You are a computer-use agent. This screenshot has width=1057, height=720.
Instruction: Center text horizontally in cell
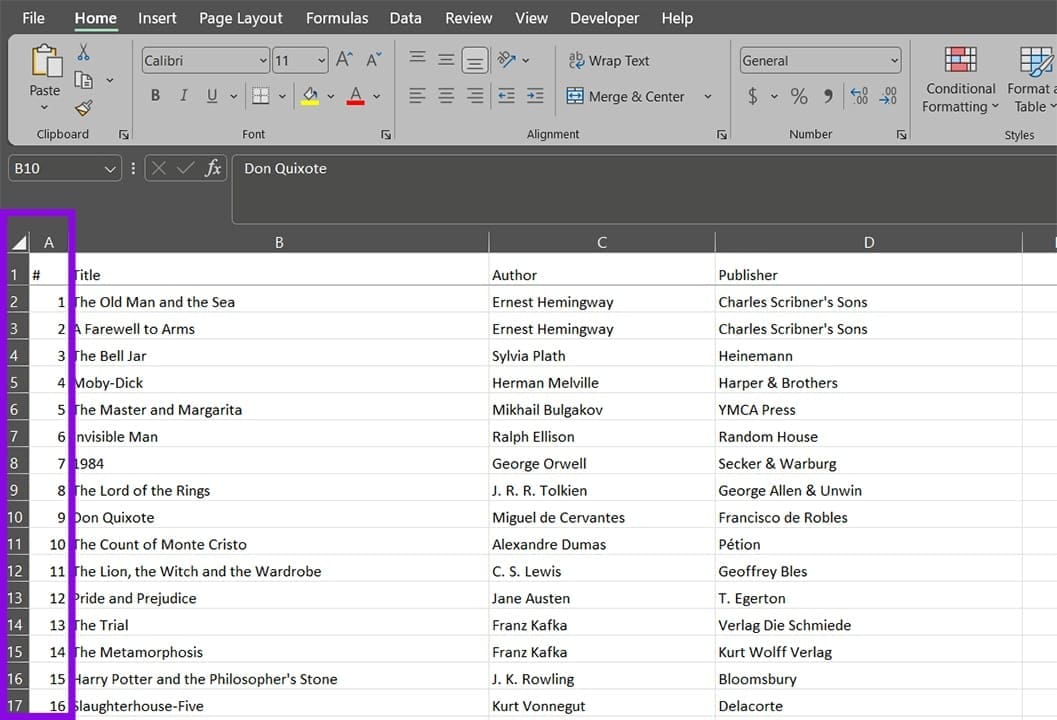pos(446,96)
